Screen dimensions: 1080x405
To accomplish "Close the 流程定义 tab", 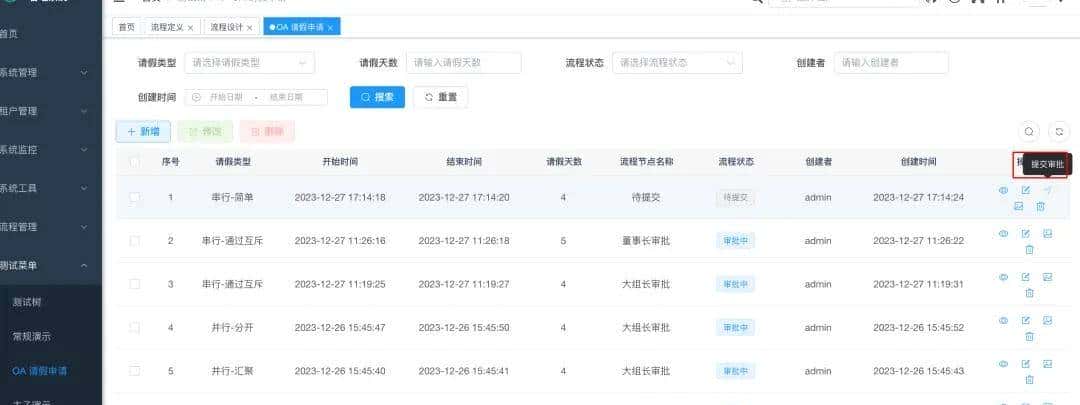I will [x=190, y=28].
